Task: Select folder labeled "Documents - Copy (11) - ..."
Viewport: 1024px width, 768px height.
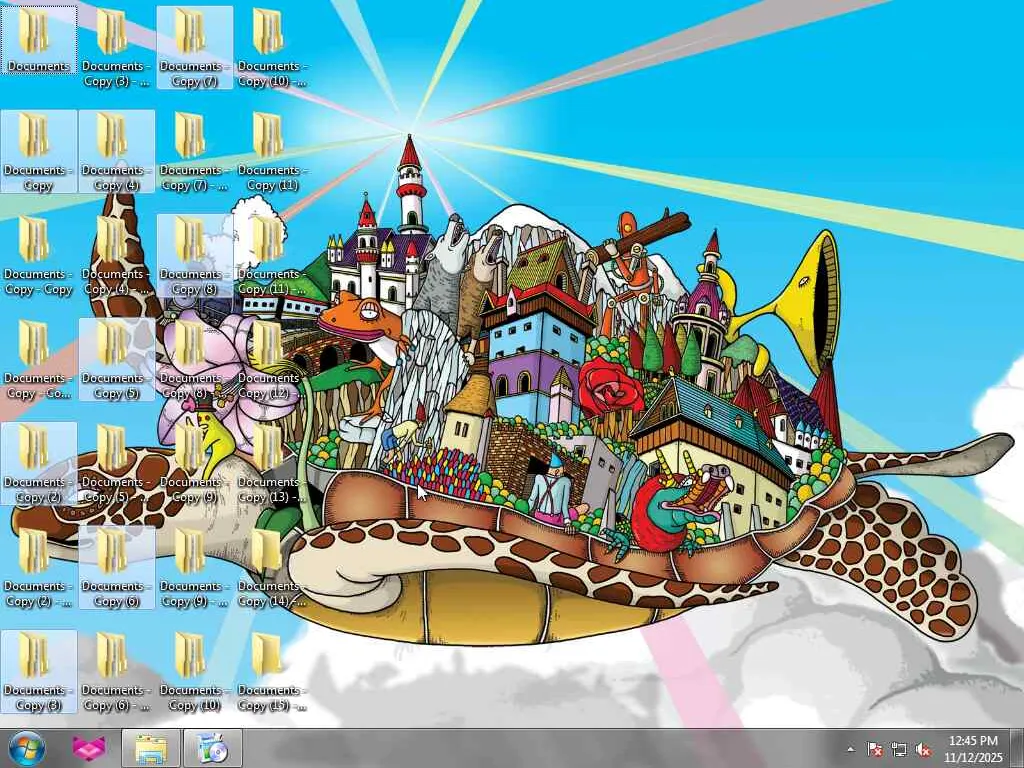Action: 272,255
